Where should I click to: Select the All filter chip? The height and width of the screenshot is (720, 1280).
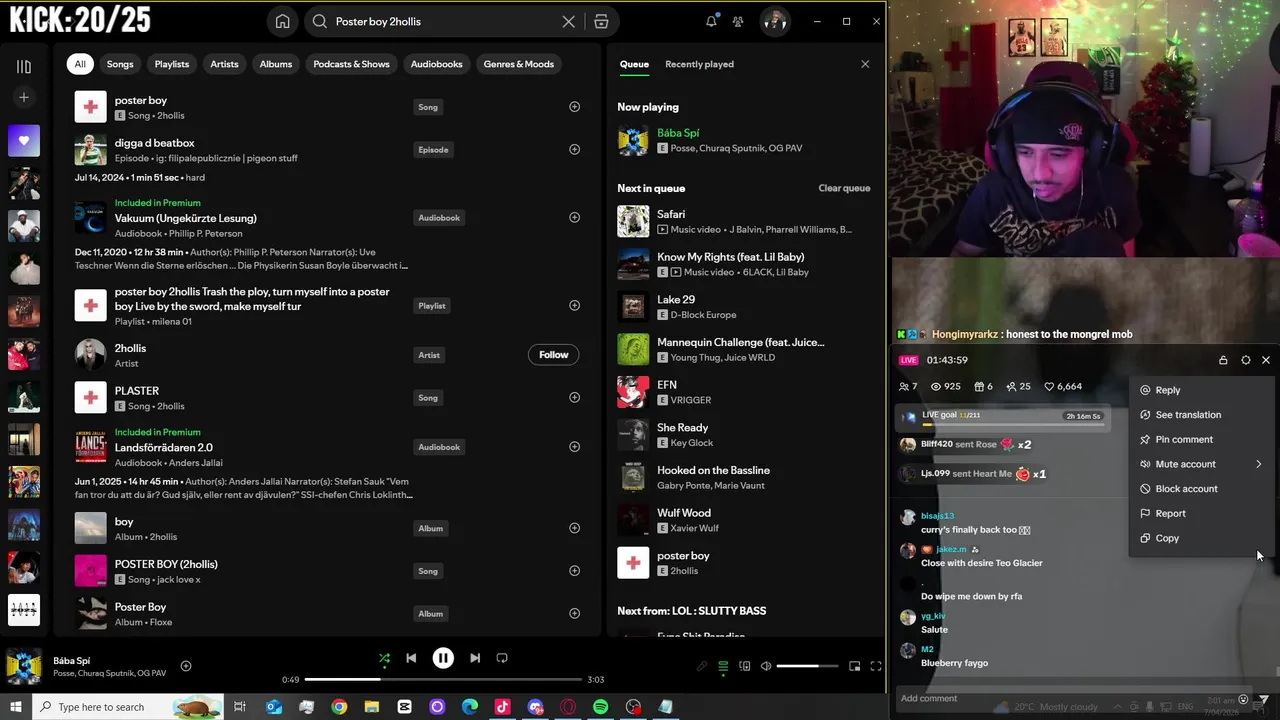coord(80,64)
